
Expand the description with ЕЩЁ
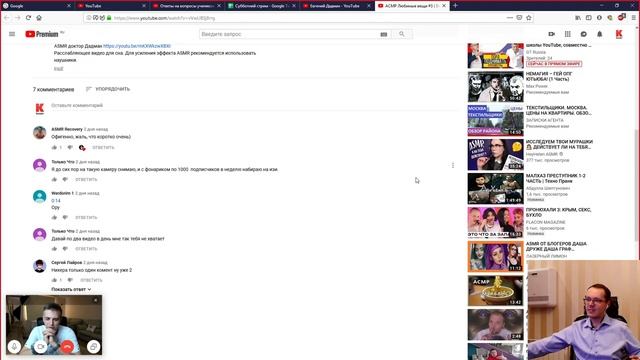pyautogui.click(x=58, y=69)
